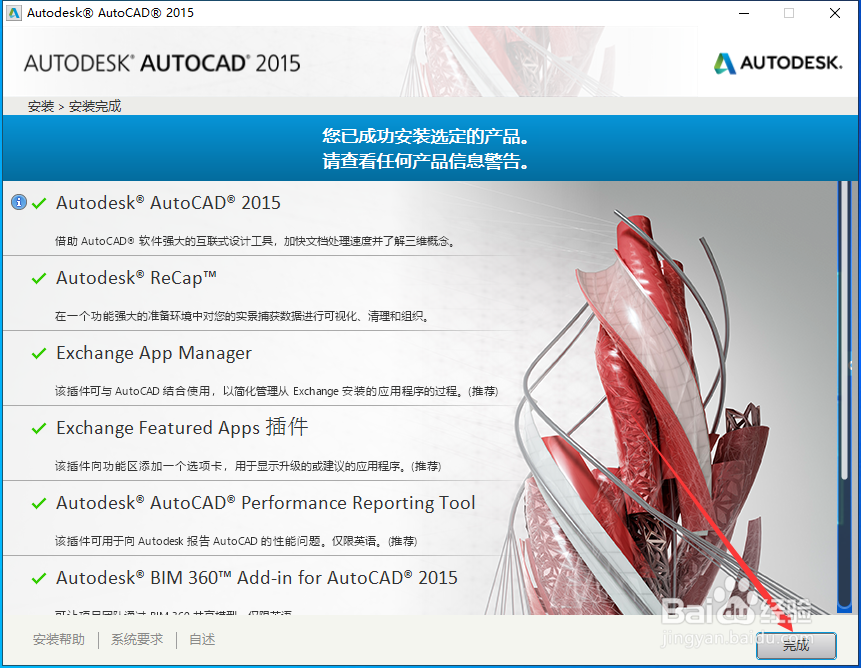Click the Autodesk logo at top right
Screen dimensions: 861x668
pos(778,62)
